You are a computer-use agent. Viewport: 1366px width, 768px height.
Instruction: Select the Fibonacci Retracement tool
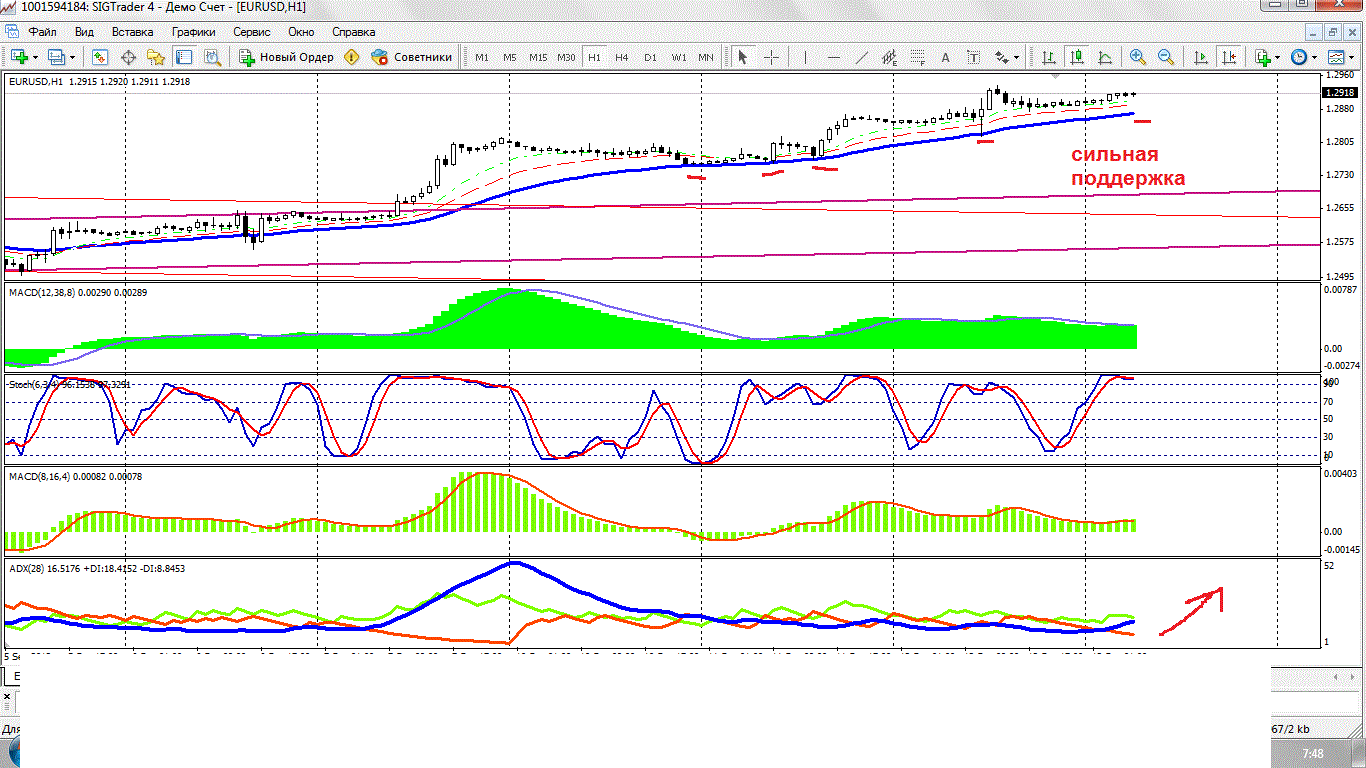point(918,57)
